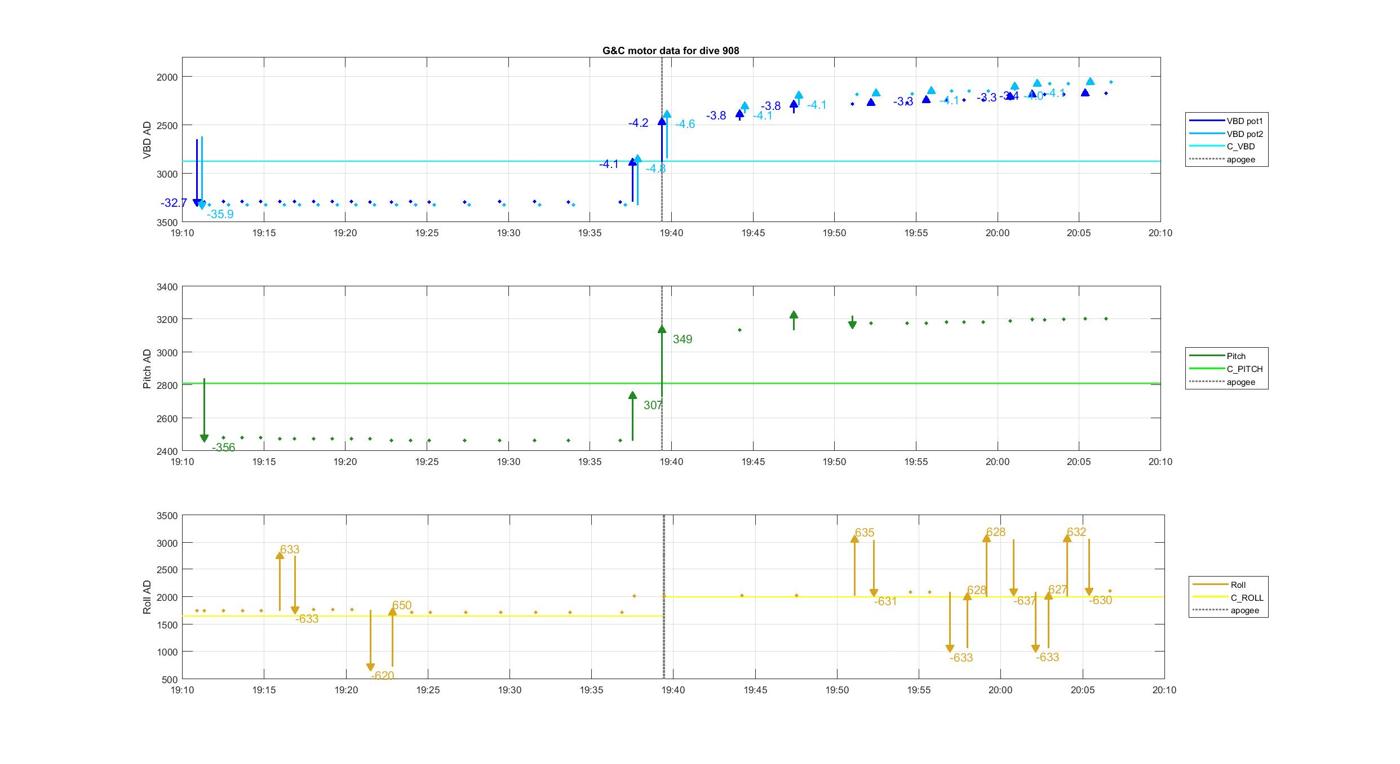Viewport: 1400px width, 764px height.
Task: Click the "307" pitch data label
Action: (x=653, y=406)
